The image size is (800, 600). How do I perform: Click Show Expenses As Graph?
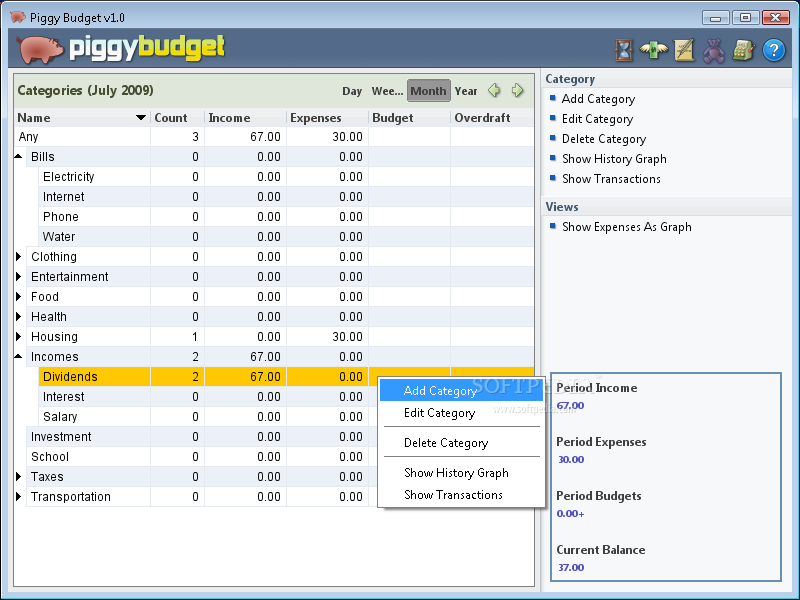[x=627, y=227]
